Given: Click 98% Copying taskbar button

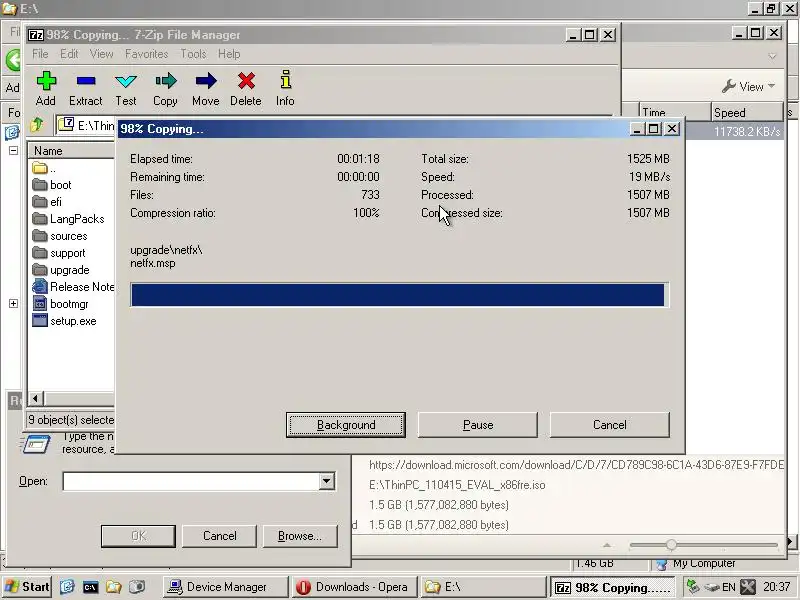Looking at the screenshot, I should [613, 587].
